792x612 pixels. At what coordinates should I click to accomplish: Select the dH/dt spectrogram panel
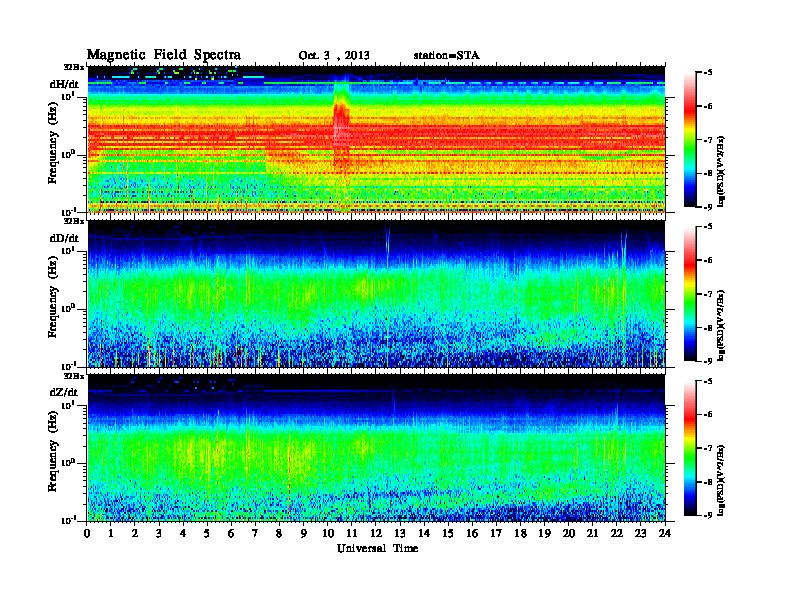point(376,140)
